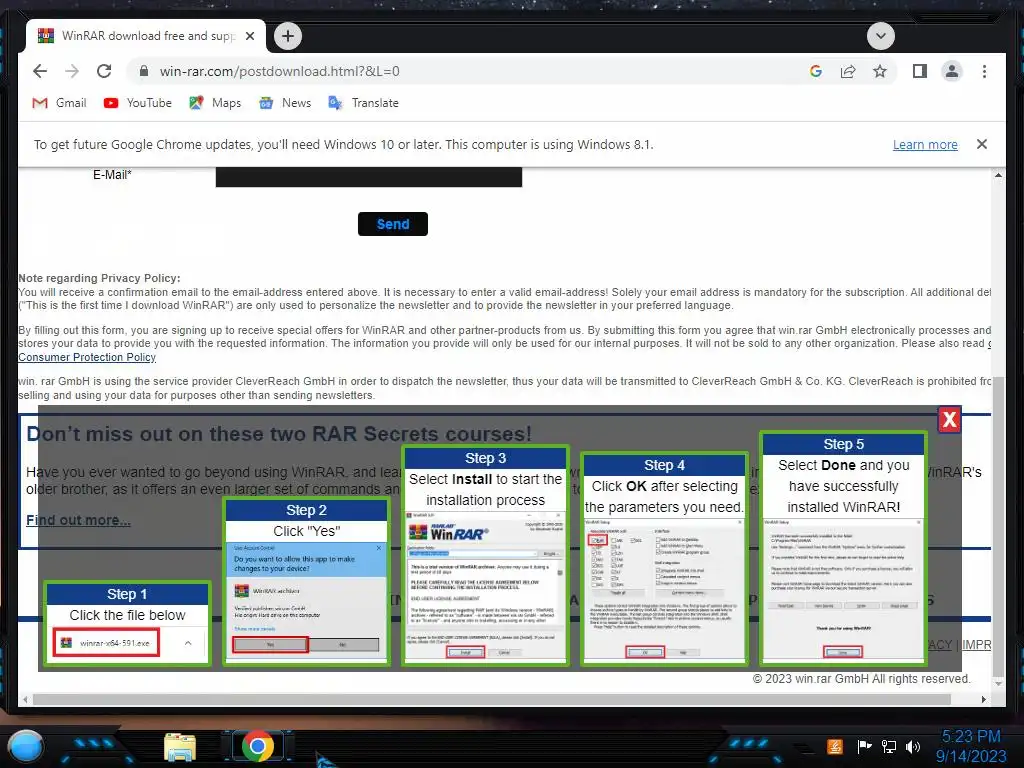Click into the E-Mail input field

click(369, 176)
